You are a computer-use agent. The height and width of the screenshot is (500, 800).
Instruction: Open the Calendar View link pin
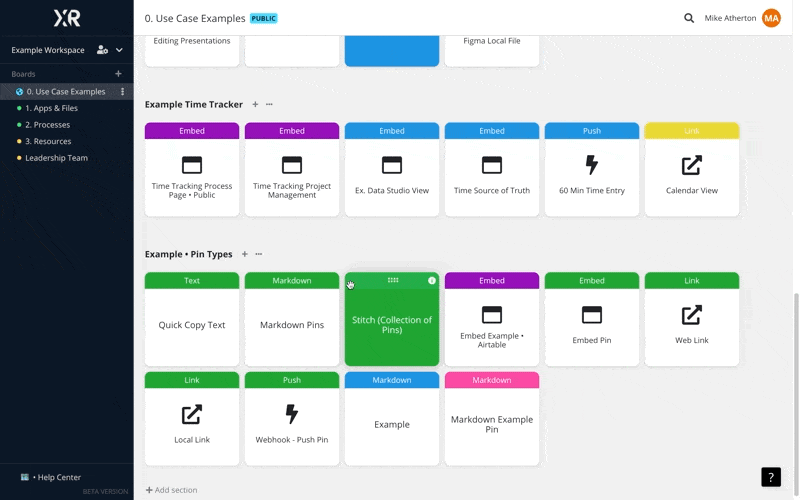(x=692, y=169)
